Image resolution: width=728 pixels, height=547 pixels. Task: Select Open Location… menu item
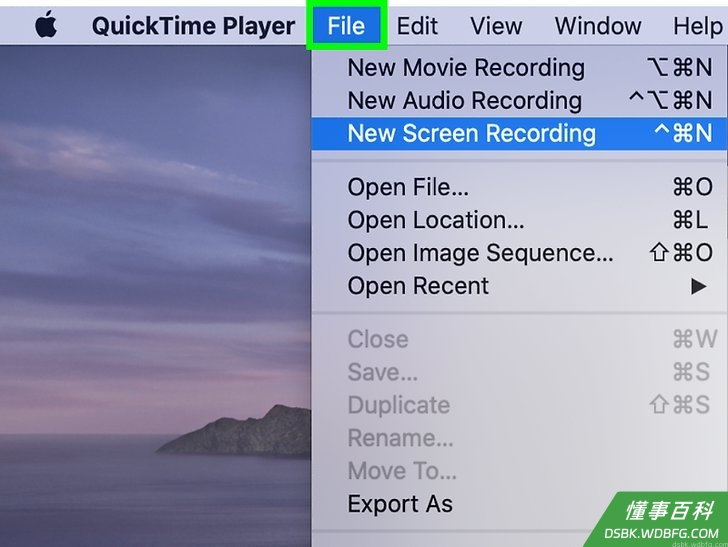pos(519,220)
